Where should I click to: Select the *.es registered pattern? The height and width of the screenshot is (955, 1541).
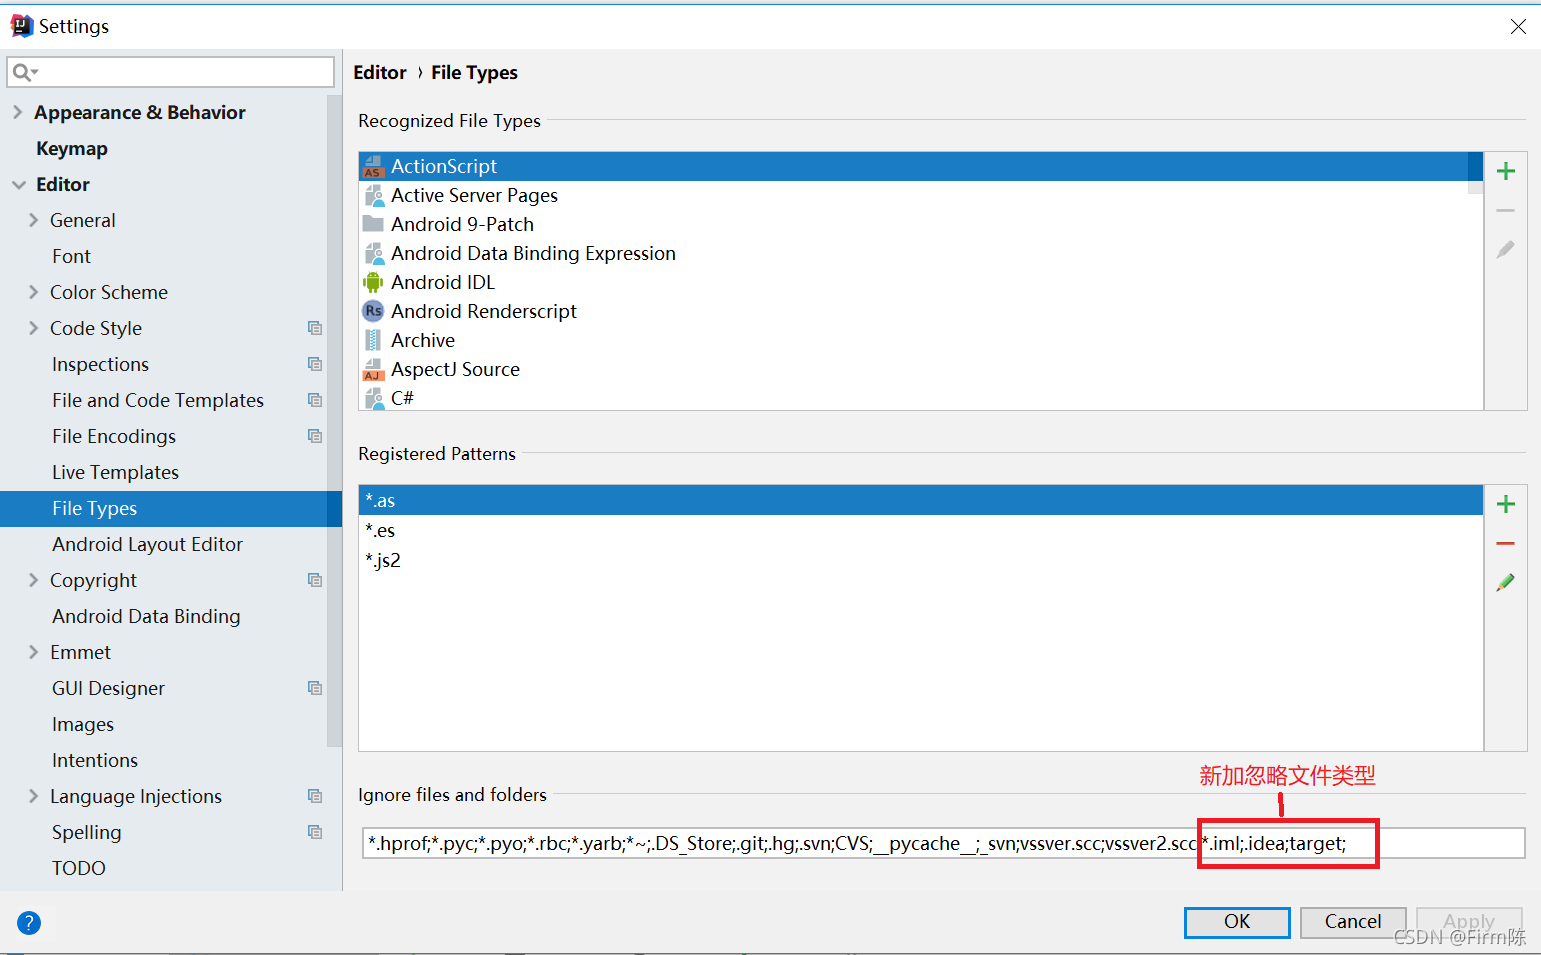920,530
